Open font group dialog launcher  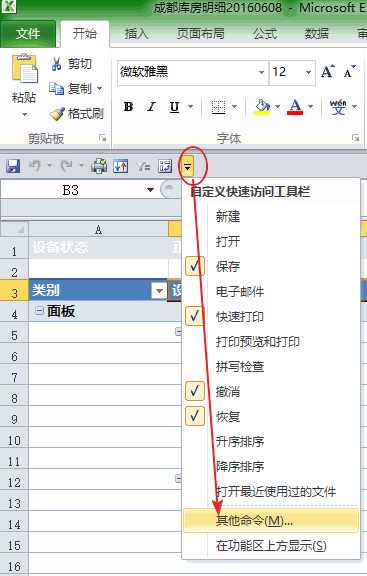coord(355,138)
